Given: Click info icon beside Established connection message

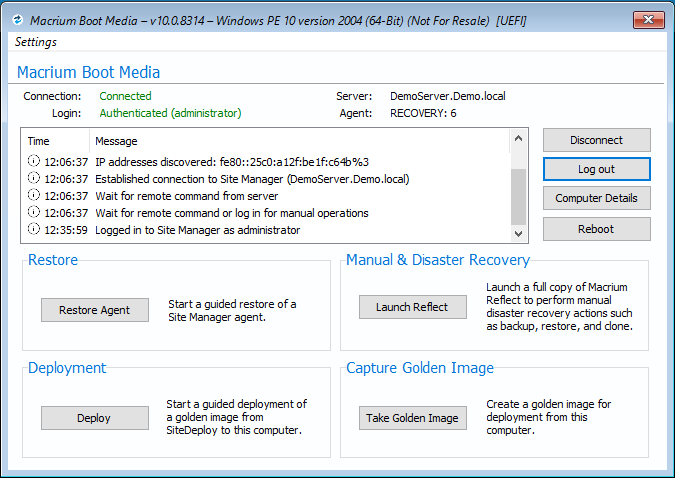Looking at the screenshot, I should pos(34,178).
